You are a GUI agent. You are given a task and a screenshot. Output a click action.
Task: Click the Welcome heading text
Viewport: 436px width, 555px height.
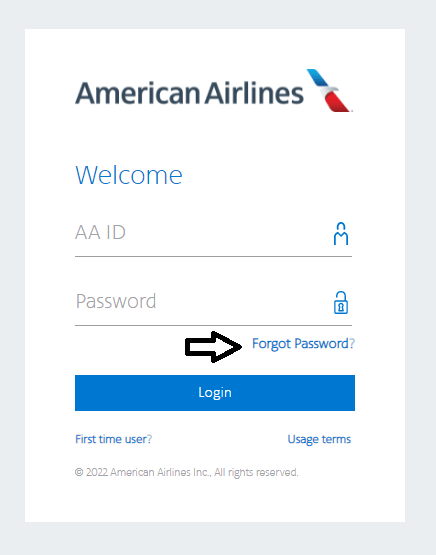tap(129, 175)
